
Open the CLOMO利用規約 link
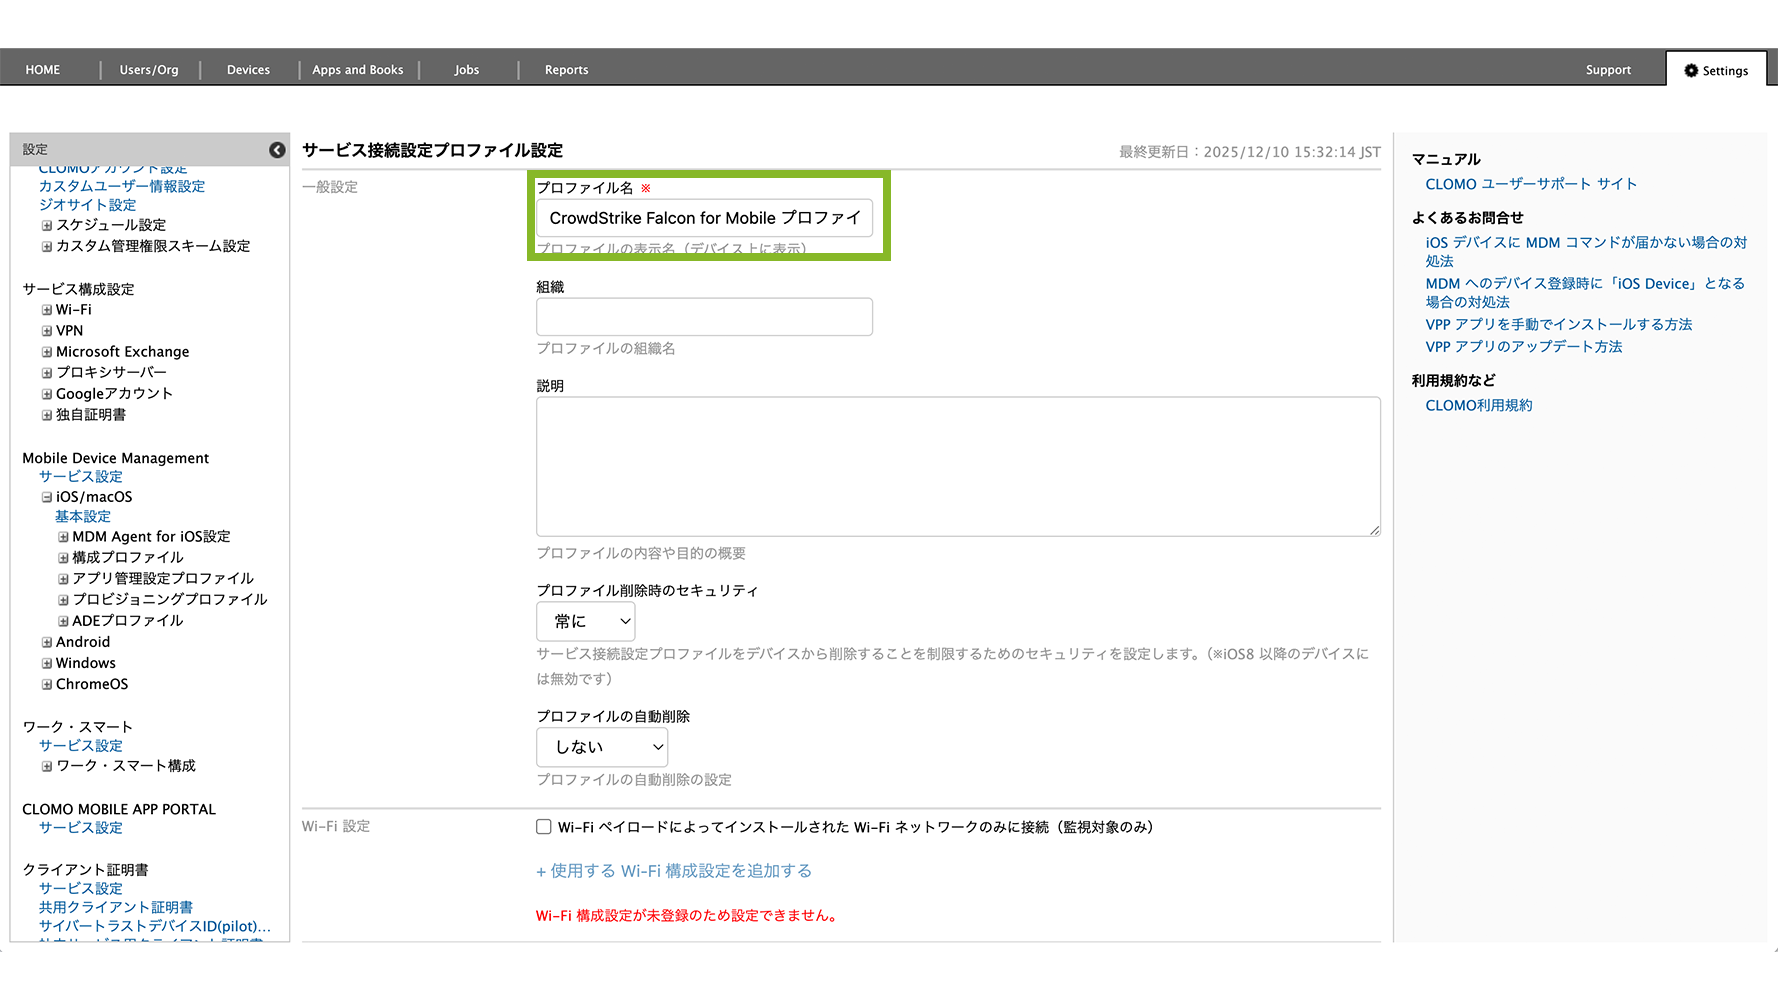[x=1478, y=406]
